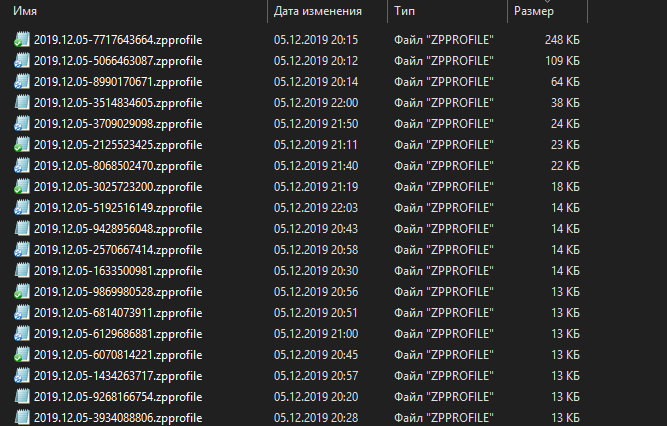Click file icon of 2019.12.05-9268166754.zpprofile

[22, 397]
